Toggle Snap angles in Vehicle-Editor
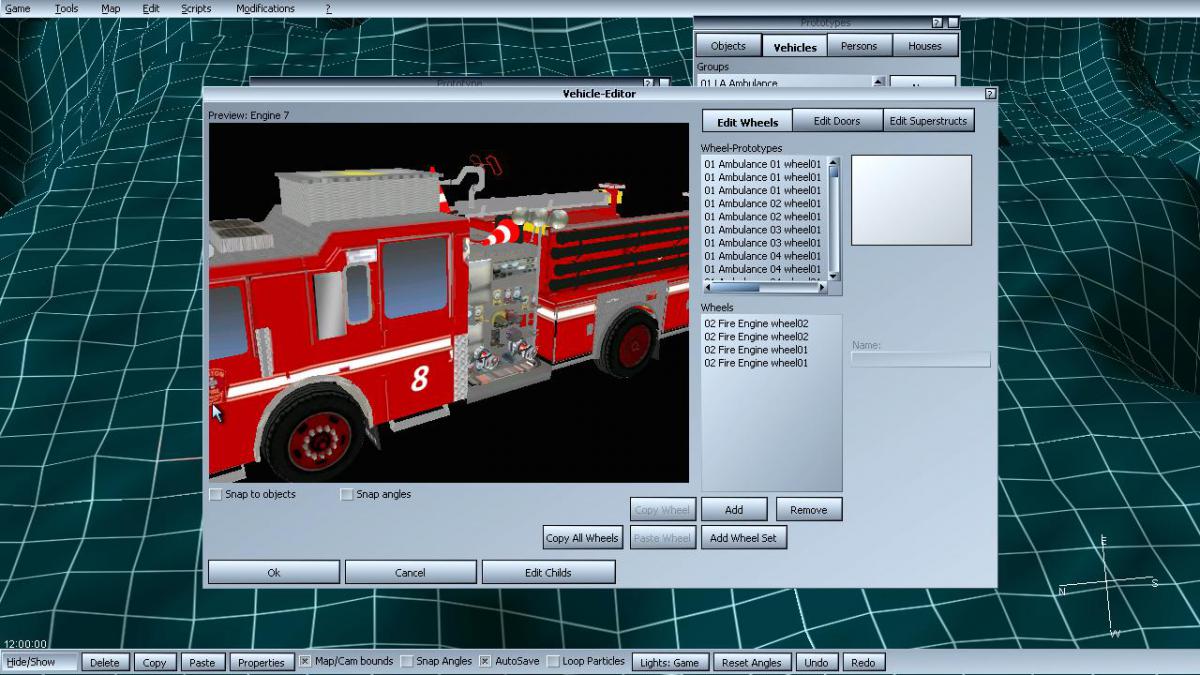Screen dimensions: 1200x675 347,494
